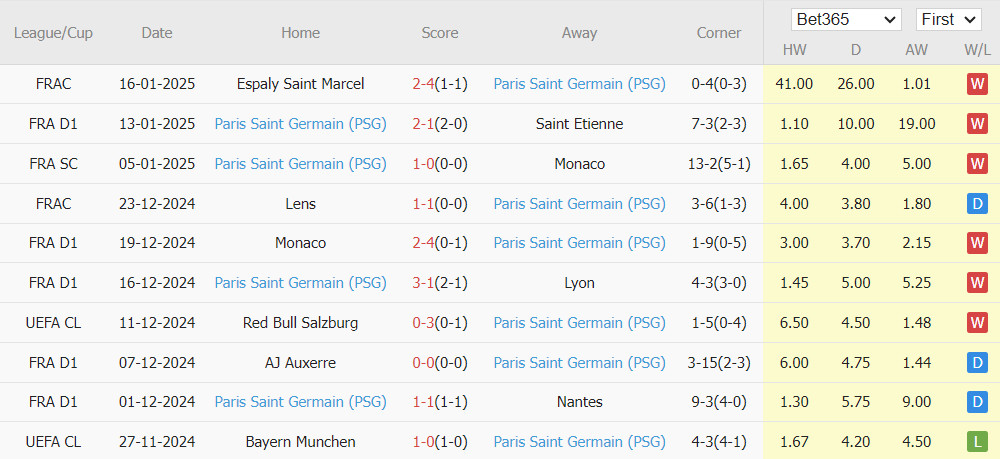This screenshot has height=459, width=1000.
Task: Open the First odds type dropdown
Action: pos(948,20)
